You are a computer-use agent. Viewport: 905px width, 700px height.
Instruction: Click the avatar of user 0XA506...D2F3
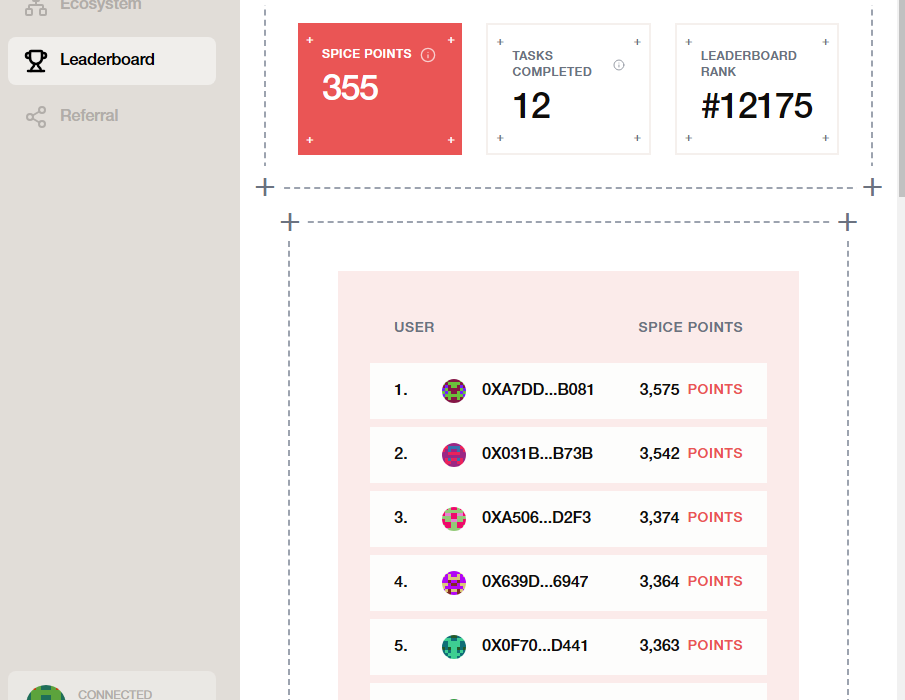point(454,519)
